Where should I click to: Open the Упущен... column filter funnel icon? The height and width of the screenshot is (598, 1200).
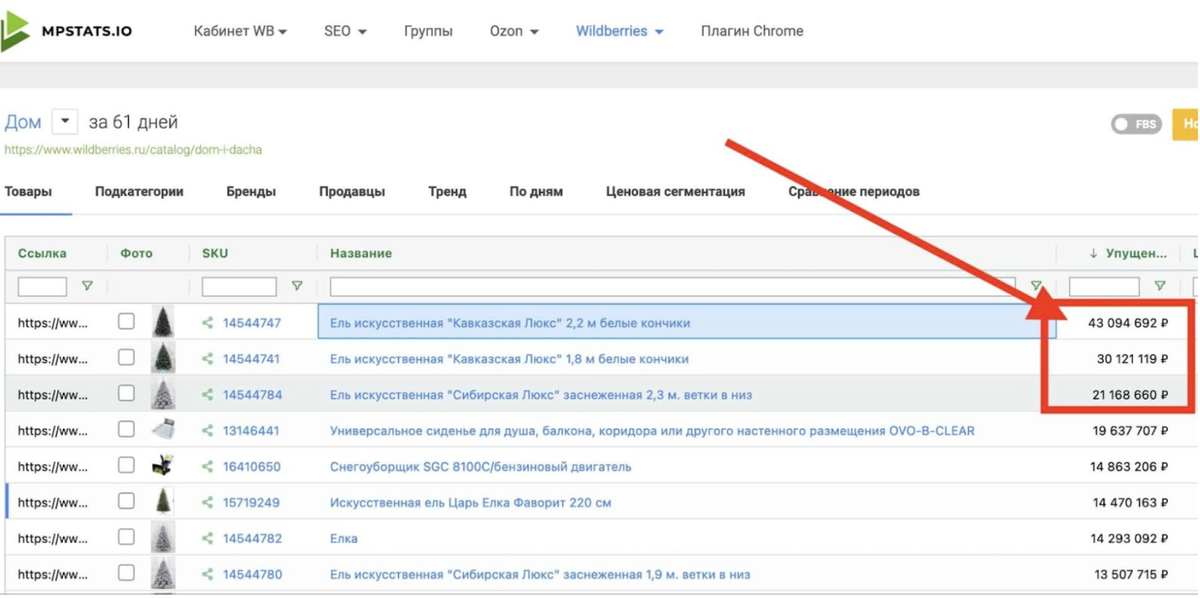[1160, 286]
